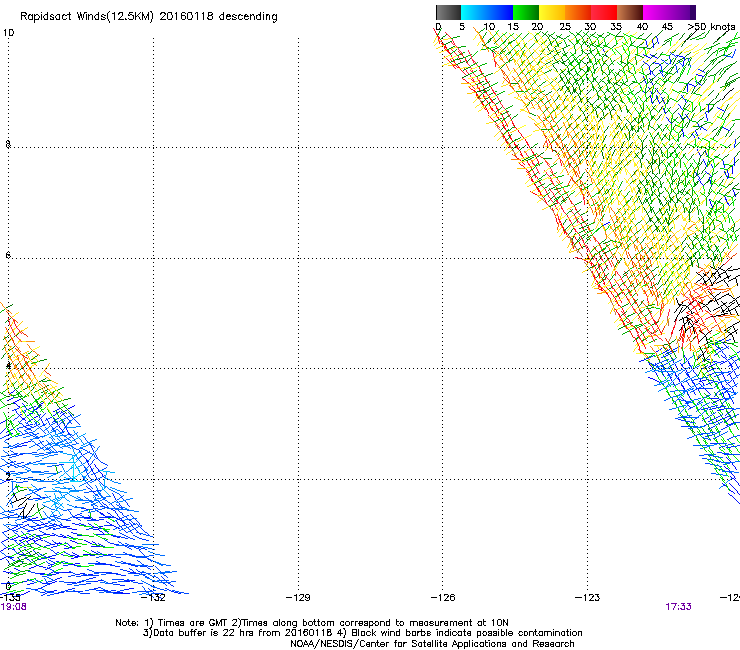The image size is (740, 650).
Task: Click the '5' legend scale label
Action: [462, 26]
